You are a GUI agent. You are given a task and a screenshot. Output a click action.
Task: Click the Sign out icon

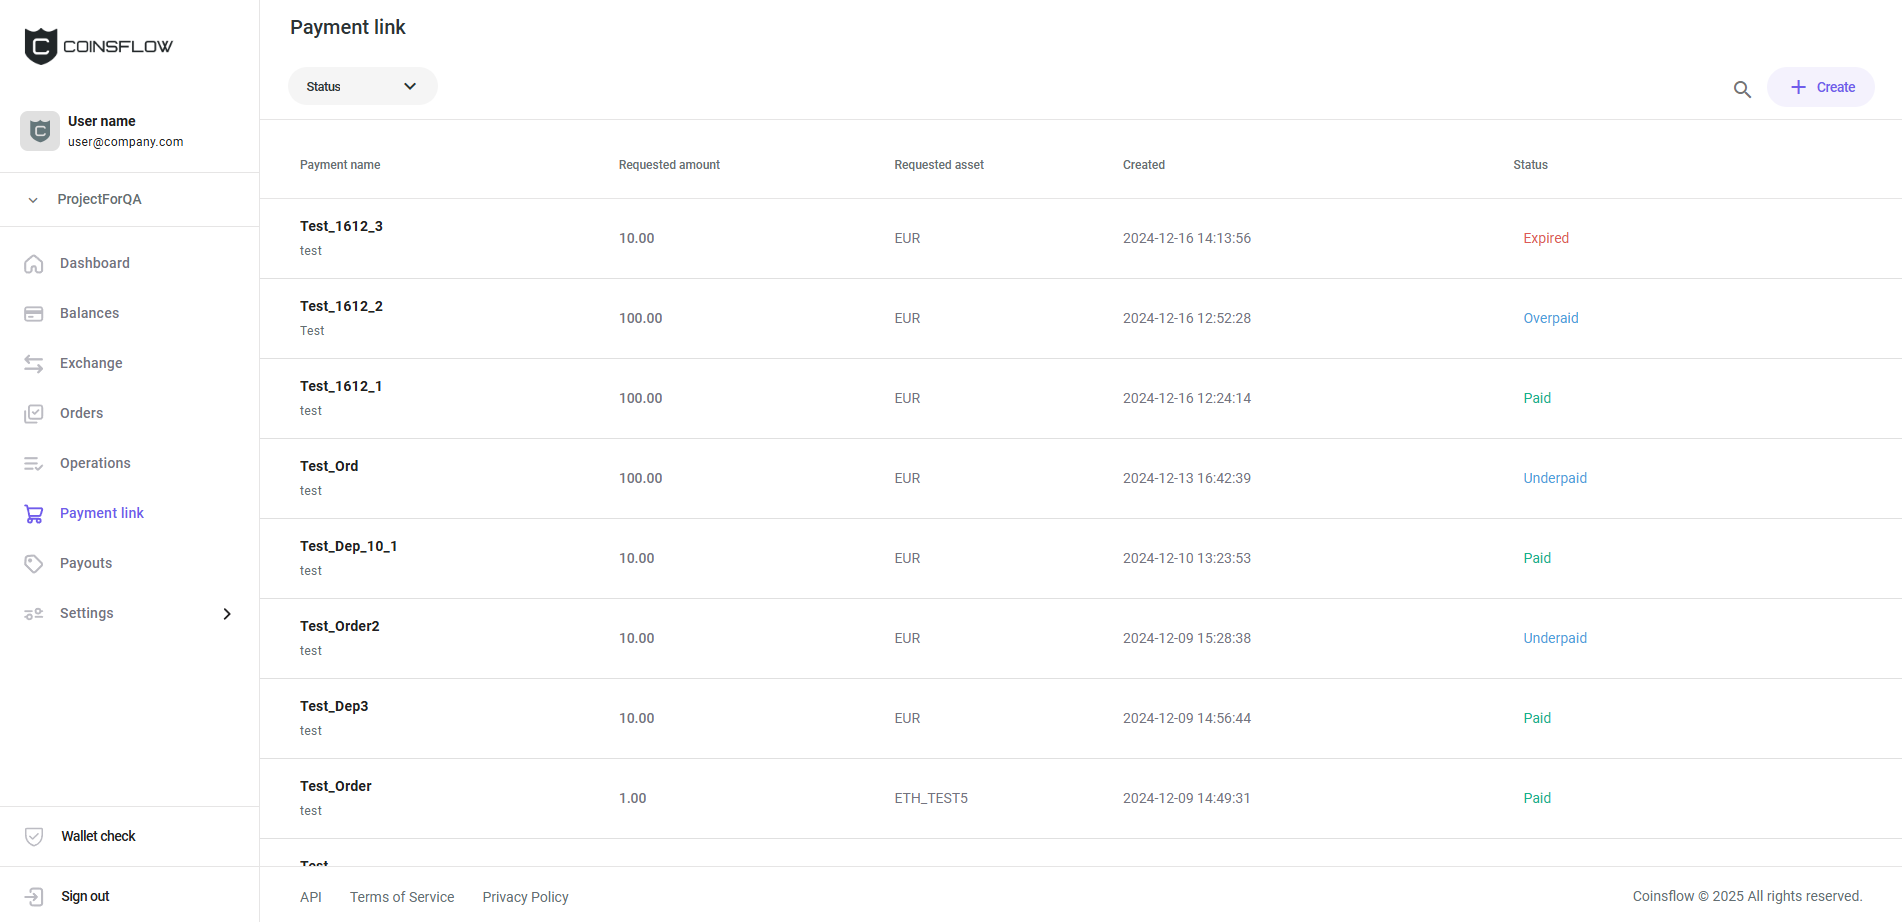[x=34, y=896]
